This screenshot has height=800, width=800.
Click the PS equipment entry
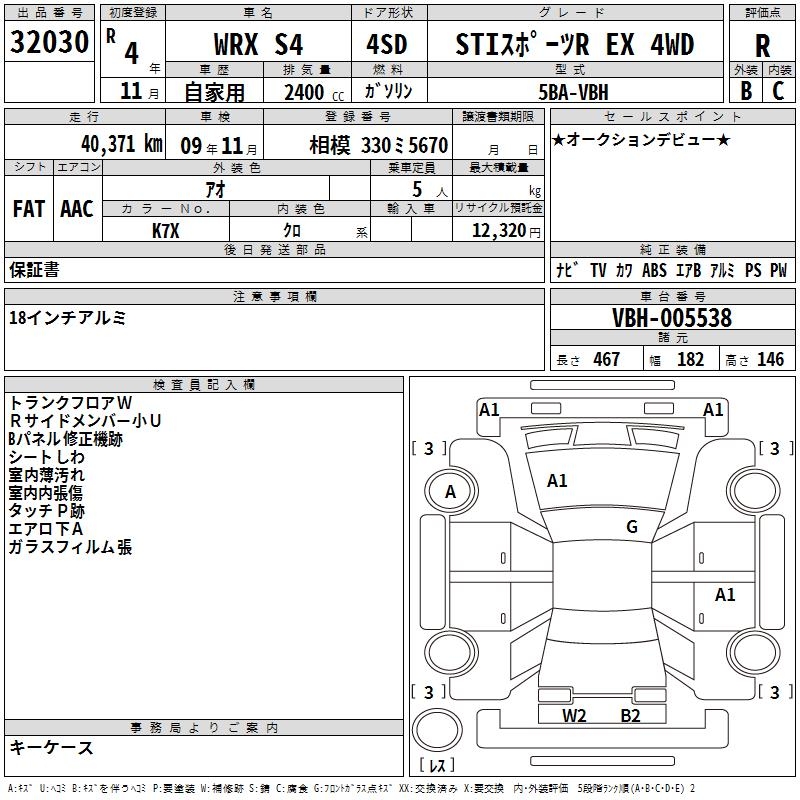click(x=753, y=270)
